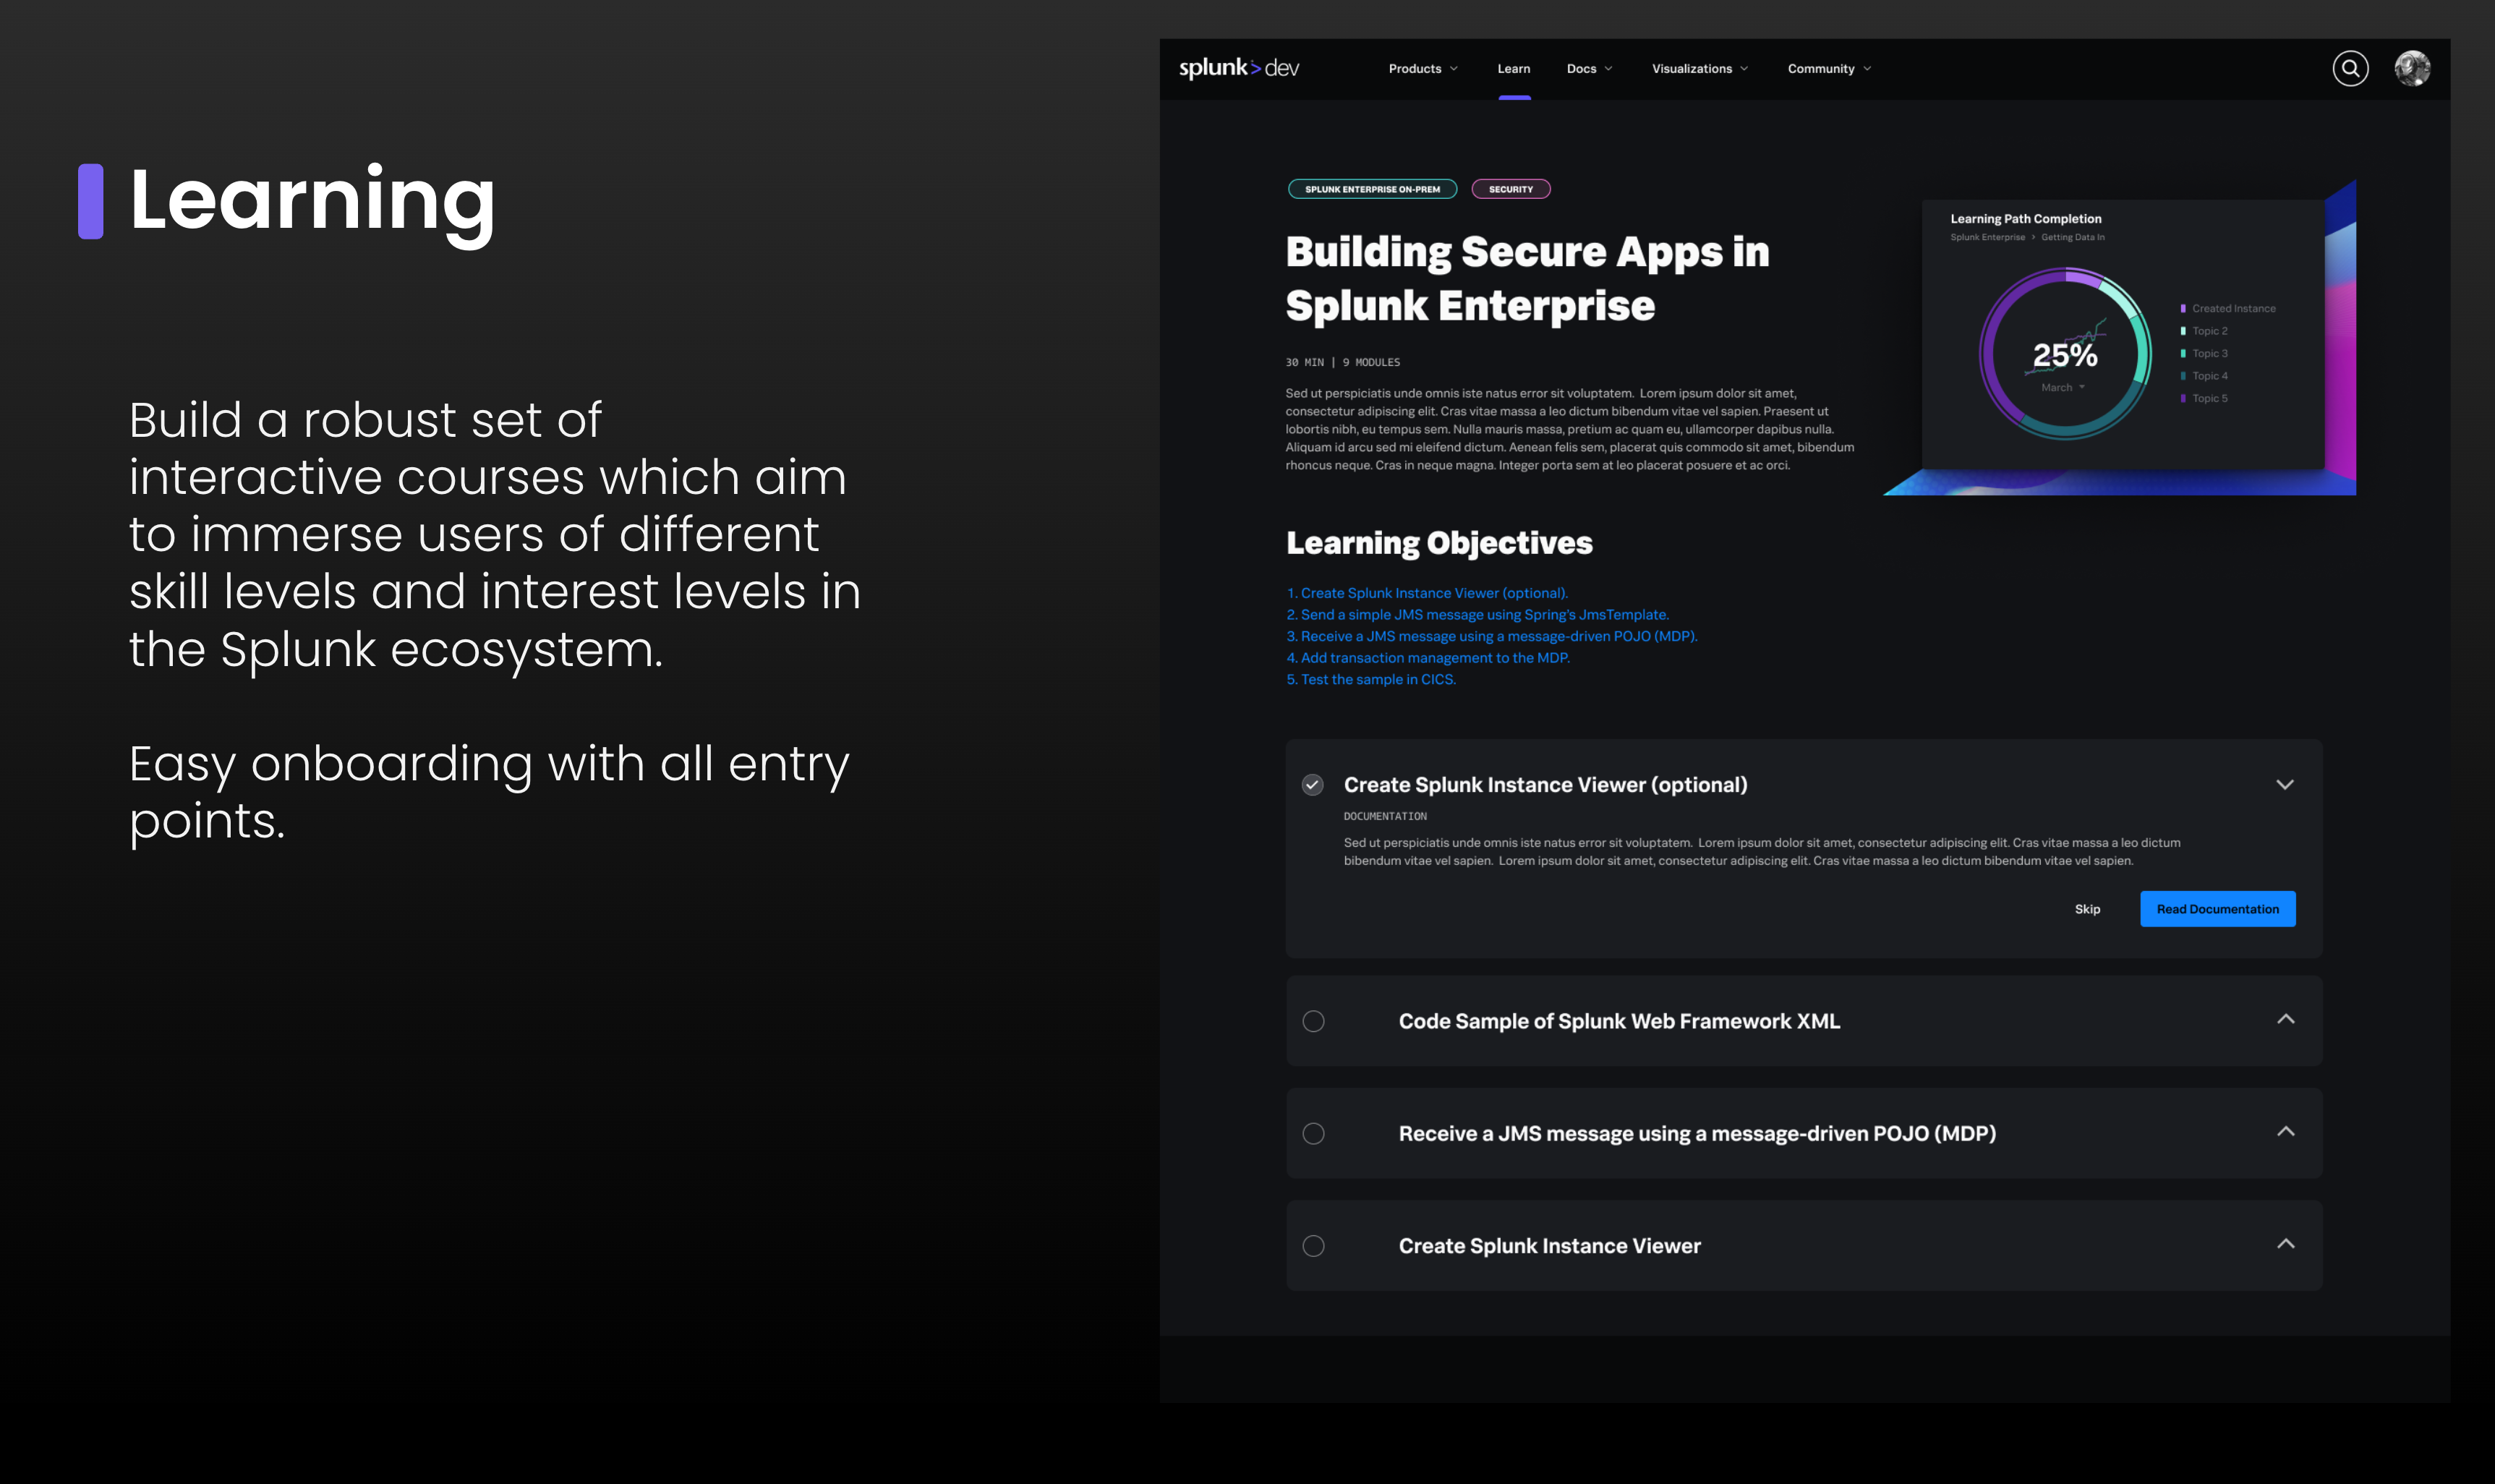Click the Learning Path Completion card title
Viewport: 2495px width, 1484px height.
(2025, 219)
